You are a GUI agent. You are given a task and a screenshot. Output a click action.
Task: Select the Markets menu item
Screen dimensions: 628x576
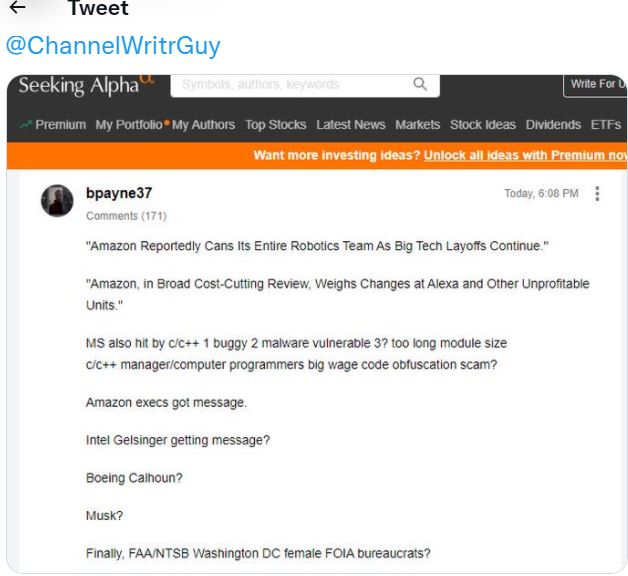click(418, 125)
